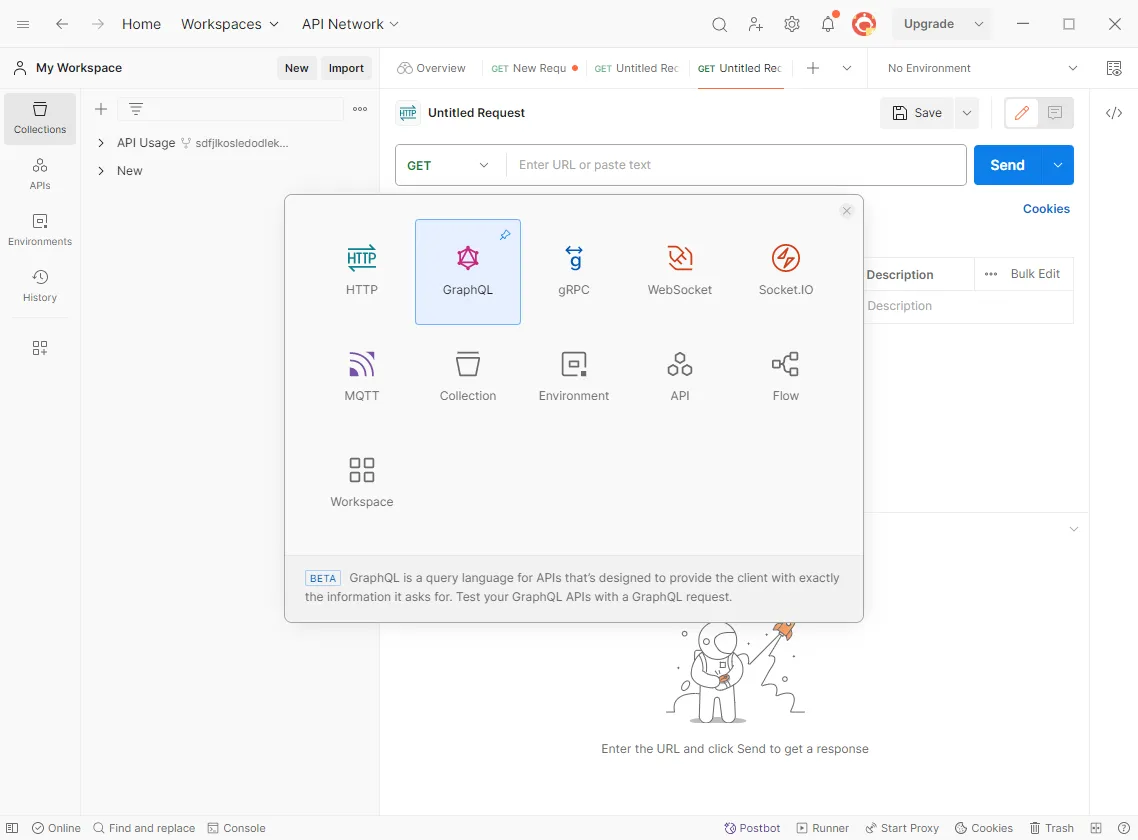Open the tab list dropdown chevron
1138x840 pixels.
[x=846, y=68]
